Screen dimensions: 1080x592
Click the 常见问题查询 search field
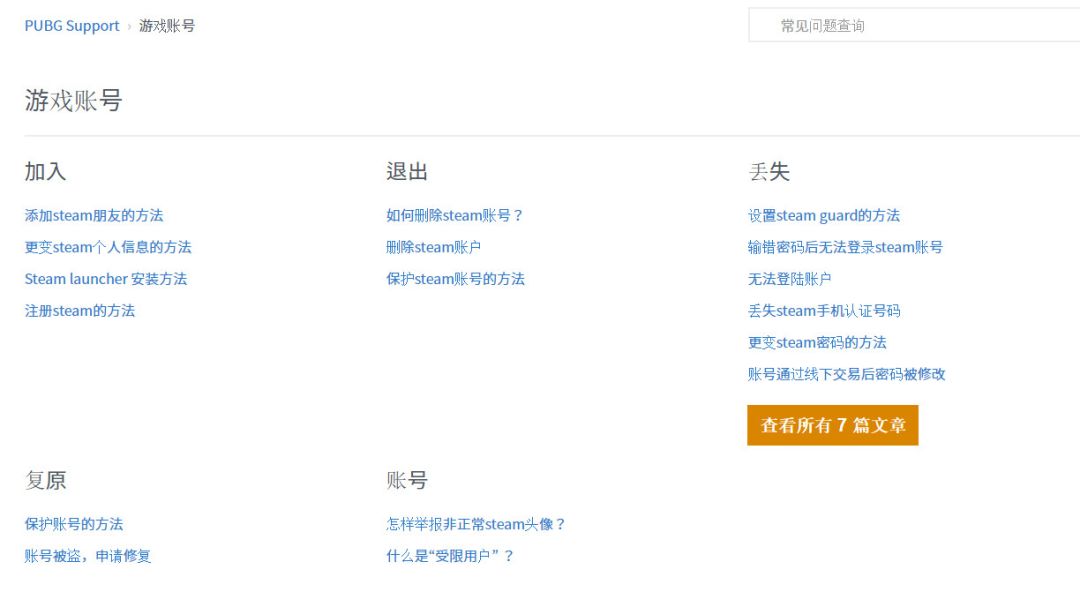pos(913,26)
